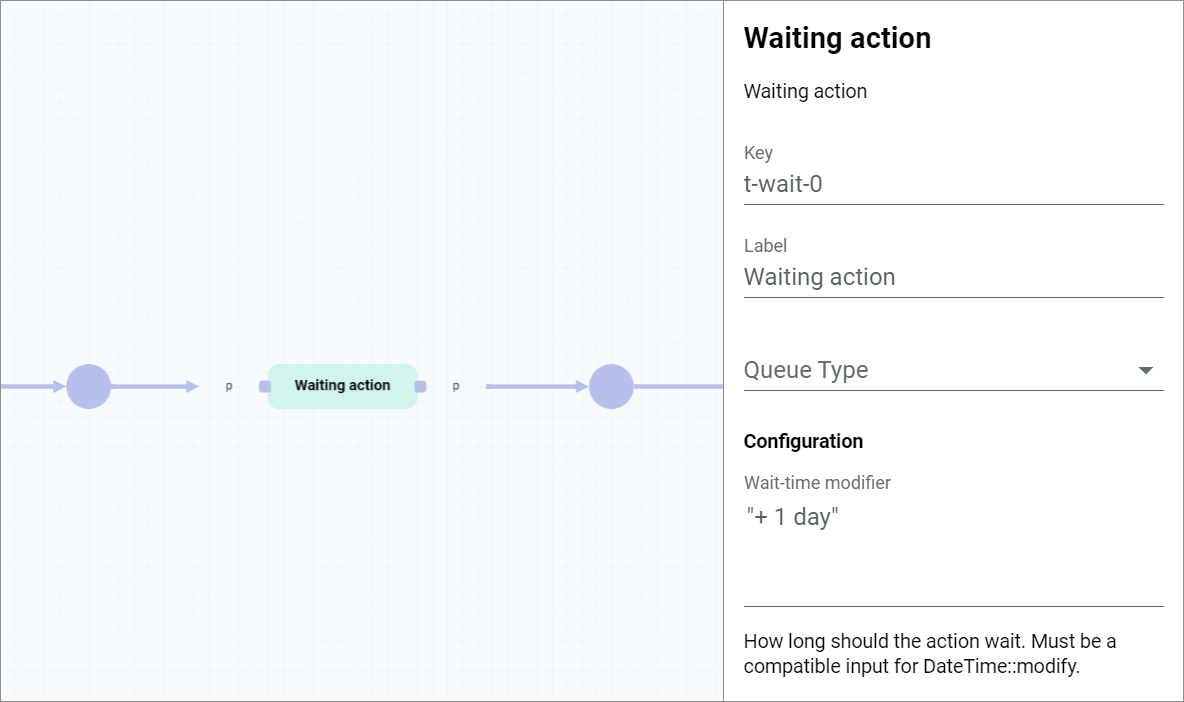This screenshot has height=702, width=1184.
Task: Click the 'p' label right of Waiting action
Action: 455,386
